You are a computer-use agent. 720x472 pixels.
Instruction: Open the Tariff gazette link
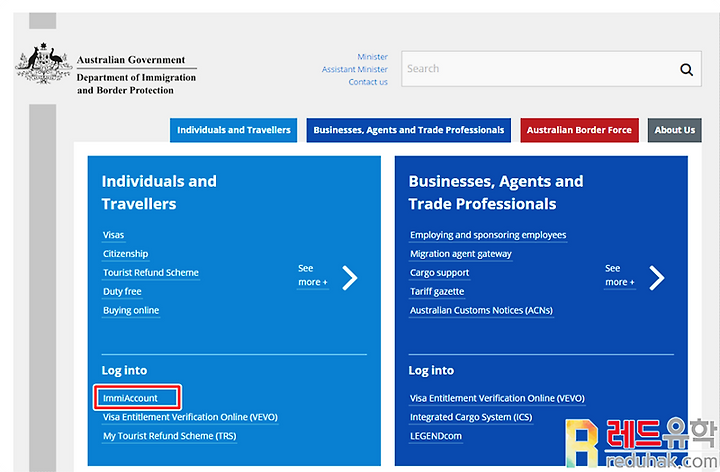[437, 292]
